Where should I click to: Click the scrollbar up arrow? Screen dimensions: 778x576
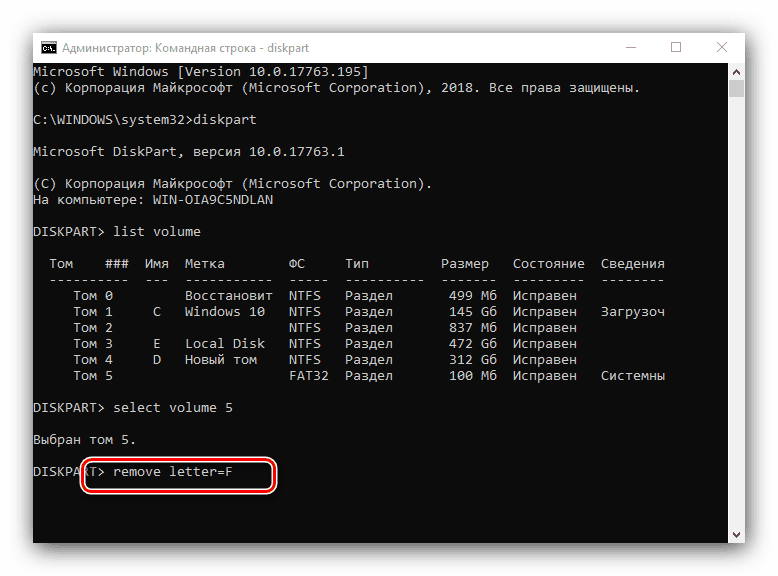coord(737,72)
